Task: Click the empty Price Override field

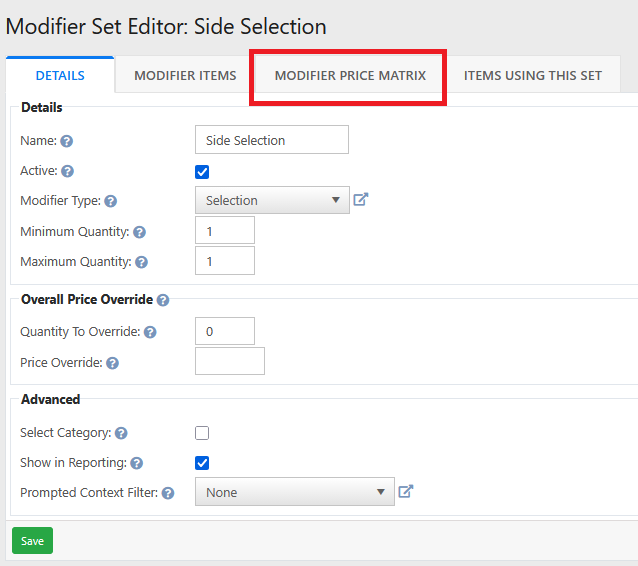Action: point(230,361)
